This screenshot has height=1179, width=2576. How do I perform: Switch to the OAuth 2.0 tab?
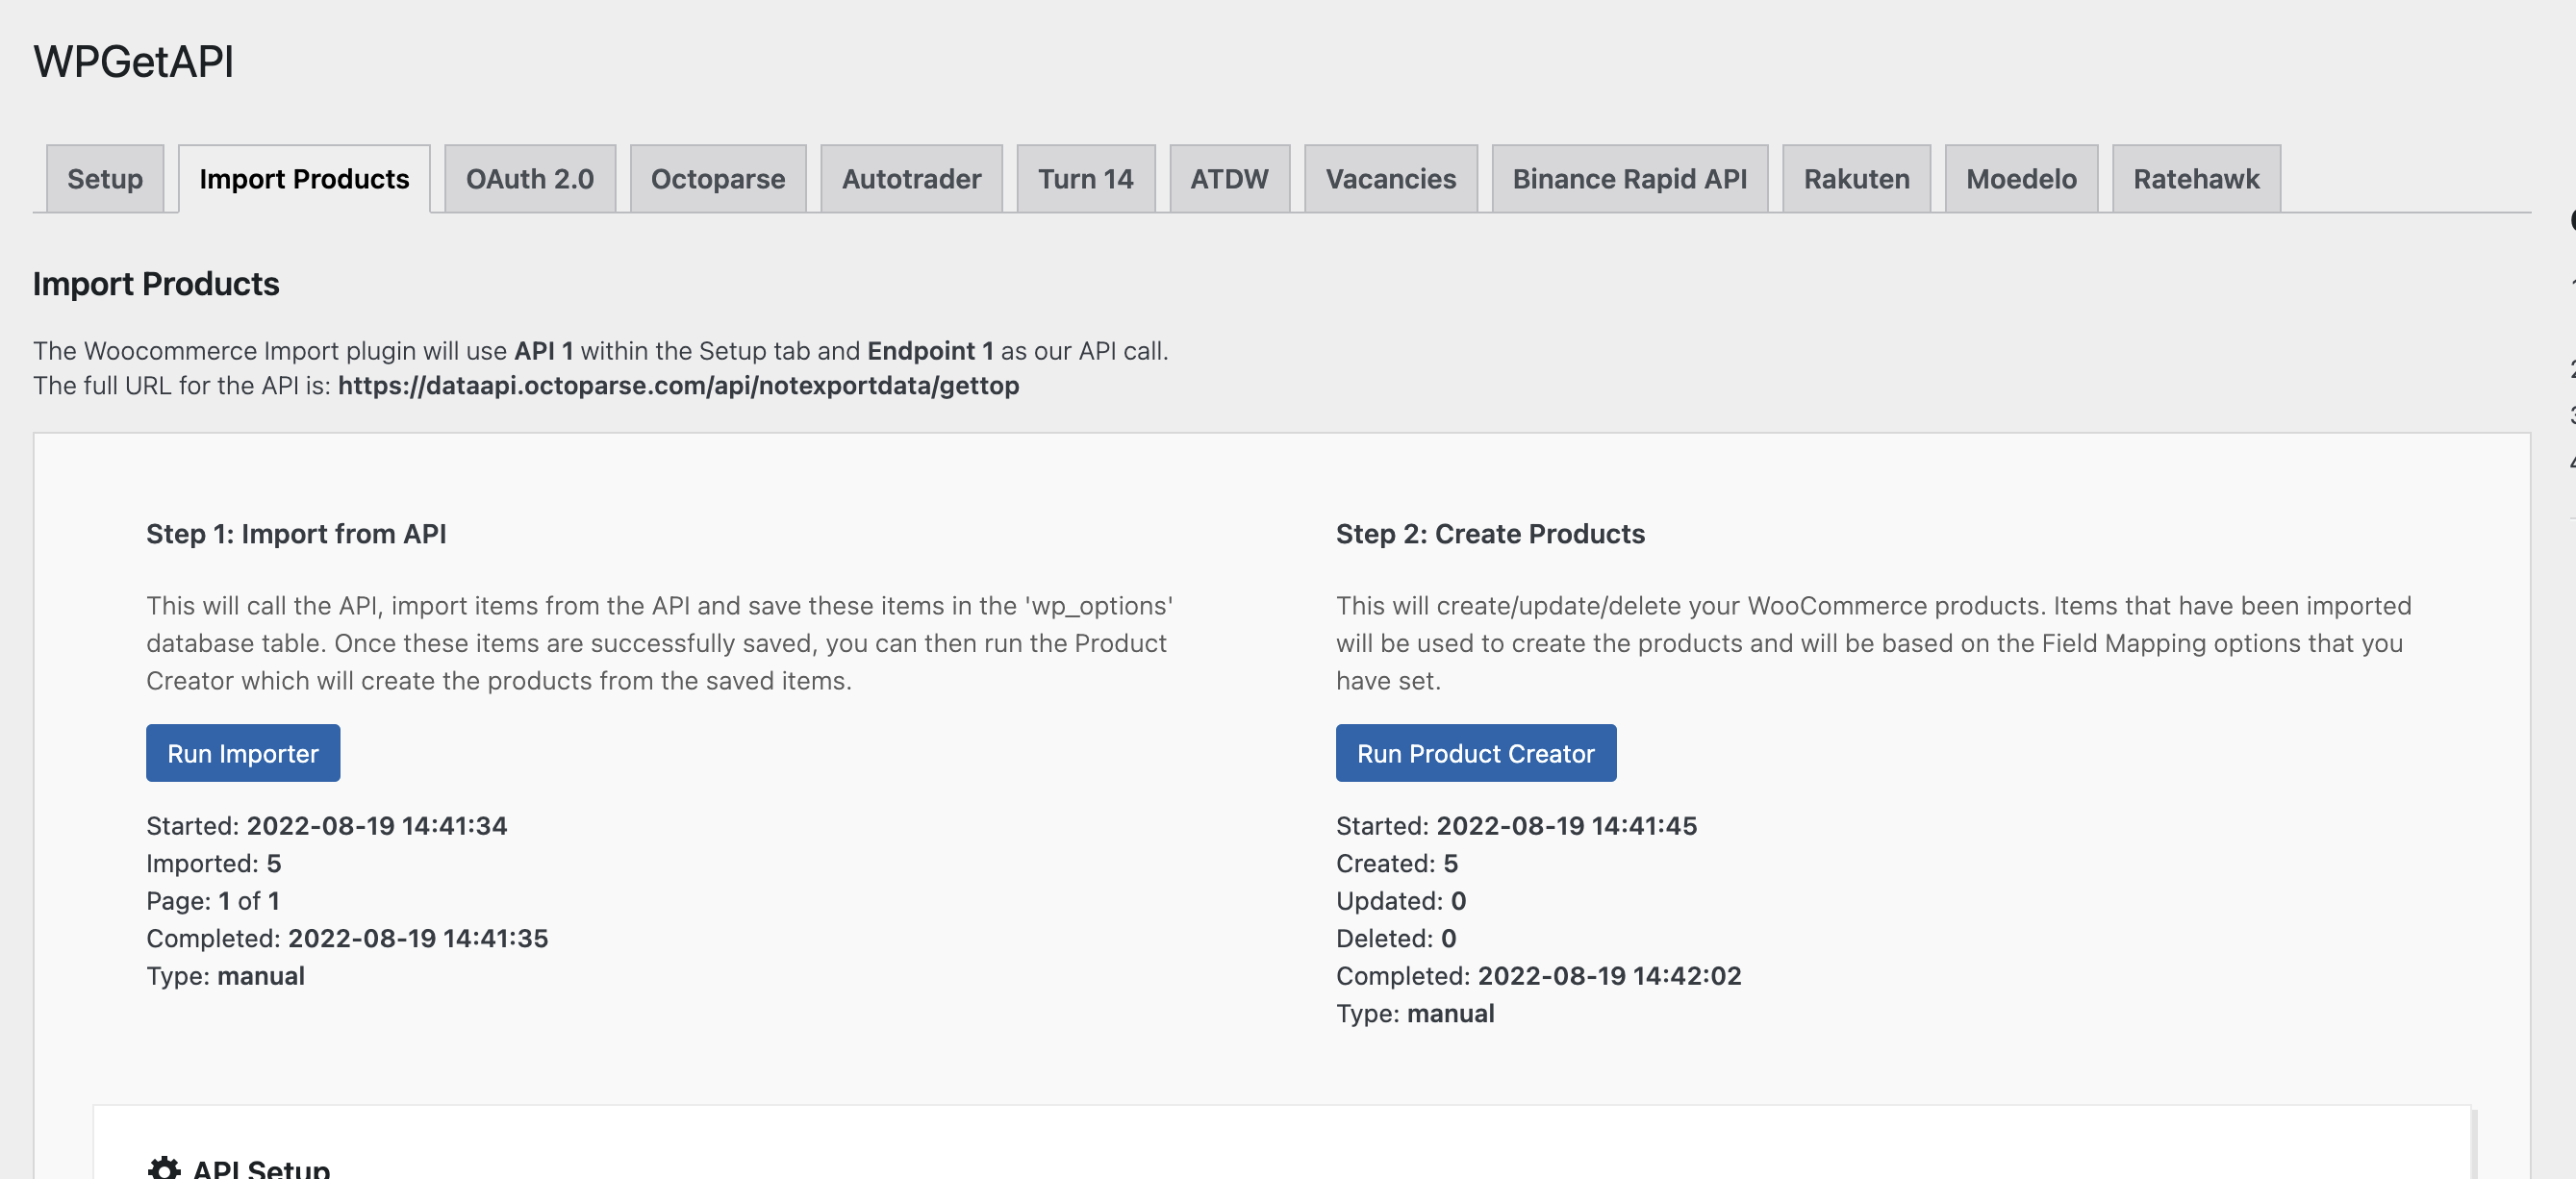tap(530, 179)
